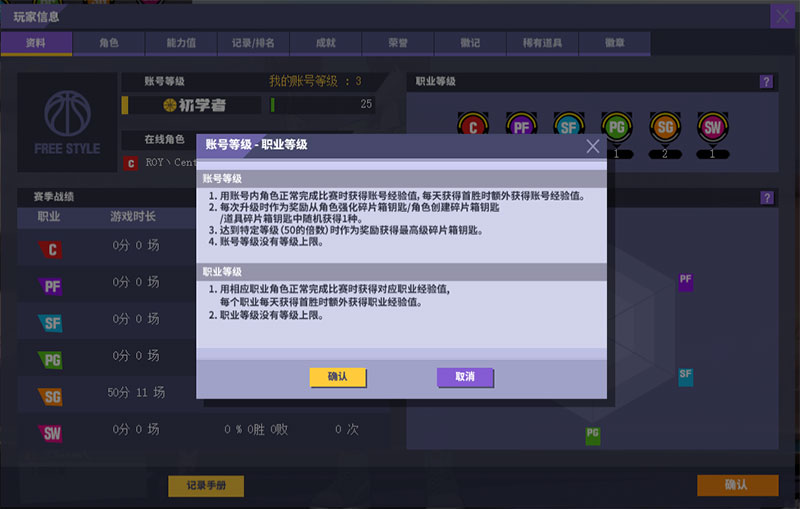Click the SW job level badge
This screenshot has width=800, height=509.
point(713,128)
